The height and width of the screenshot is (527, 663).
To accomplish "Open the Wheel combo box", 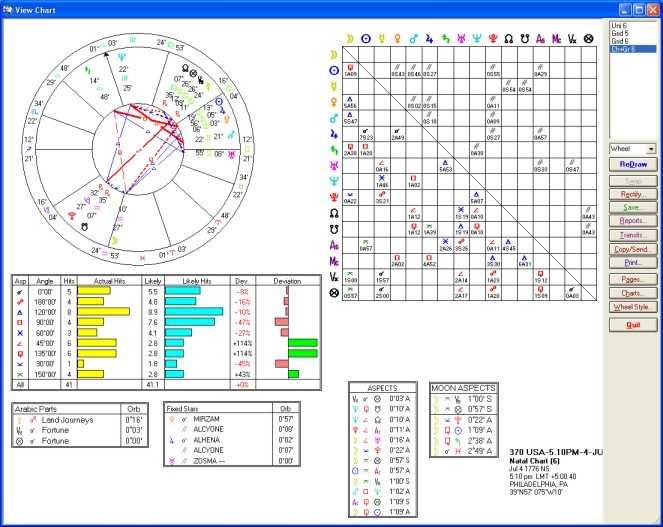I will (x=633, y=149).
